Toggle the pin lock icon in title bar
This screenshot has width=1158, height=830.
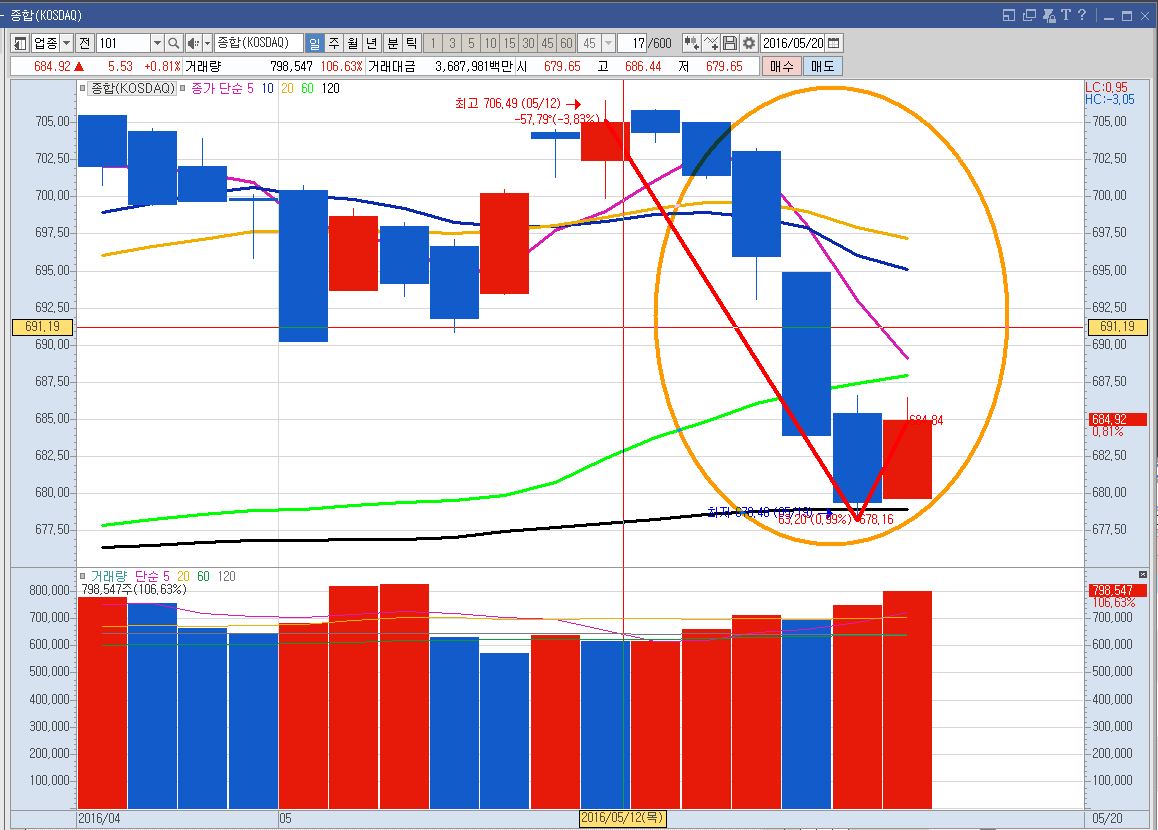(x=1049, y=15)
